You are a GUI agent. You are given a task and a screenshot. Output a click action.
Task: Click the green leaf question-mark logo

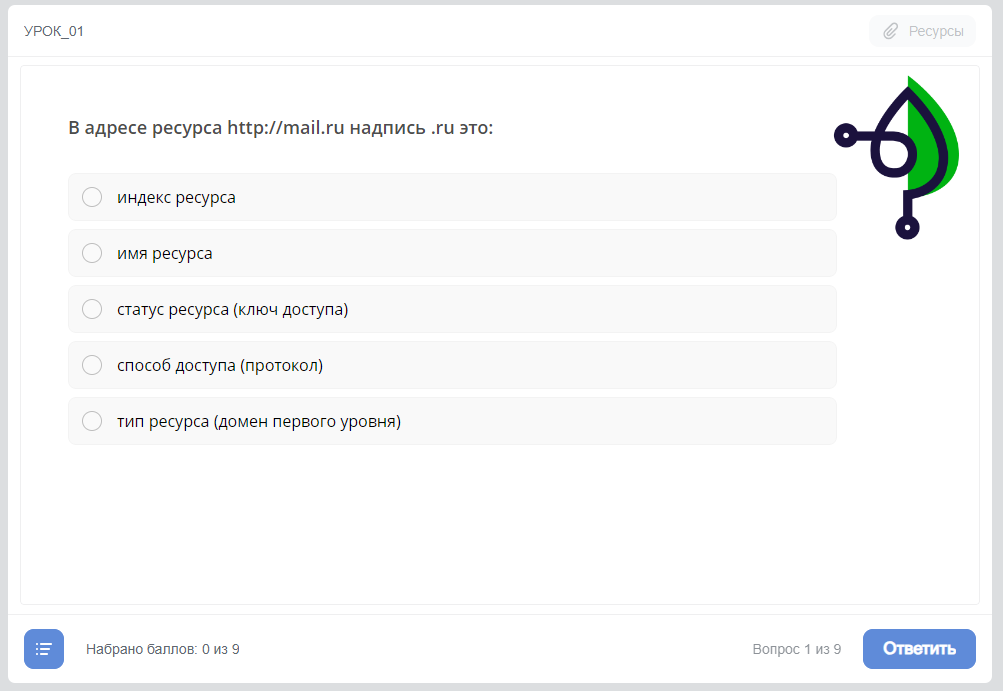click(897, 157)
